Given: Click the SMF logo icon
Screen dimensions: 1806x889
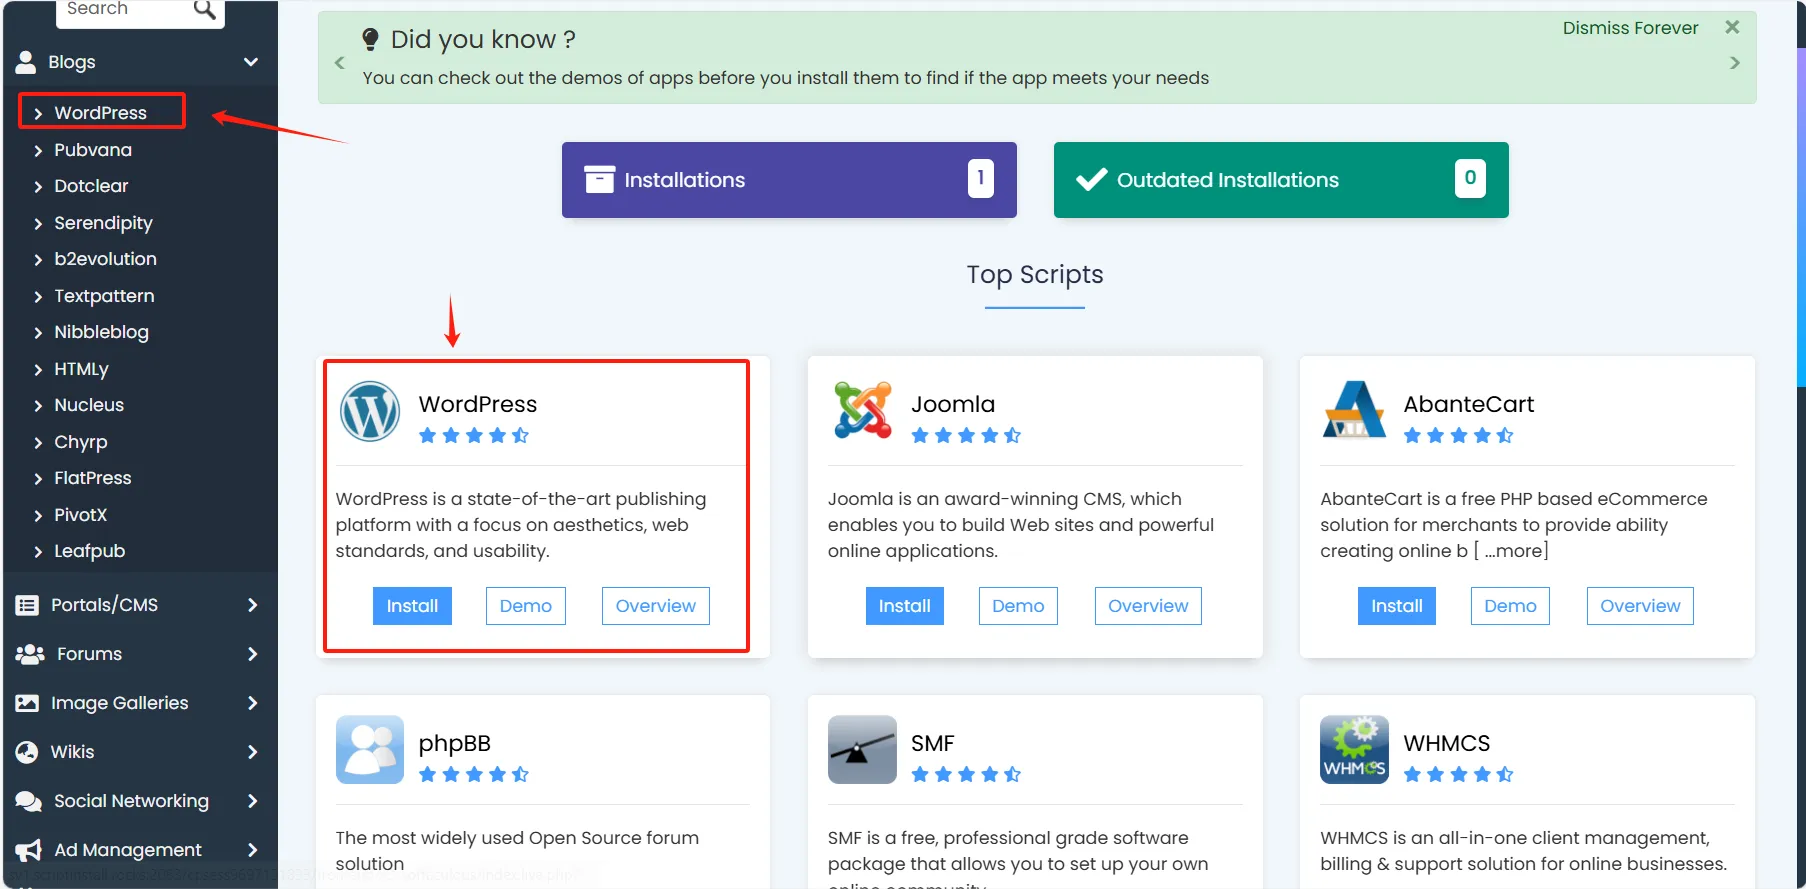Looking at the screenshot, I should [862, 749].
